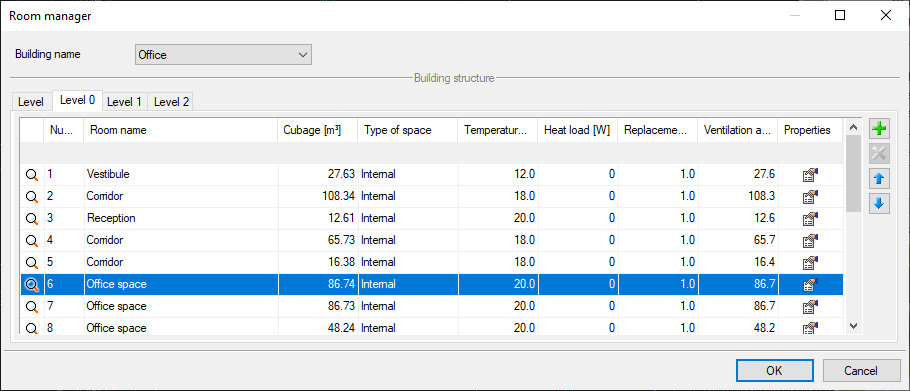Maximize the Room manager window
This screenshot has width=910, height=391.
point(839,16)
